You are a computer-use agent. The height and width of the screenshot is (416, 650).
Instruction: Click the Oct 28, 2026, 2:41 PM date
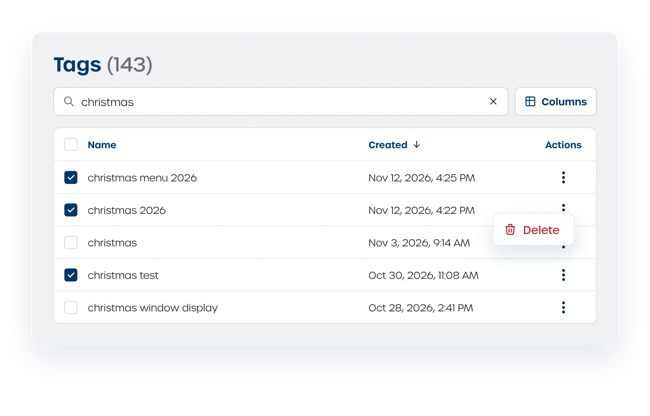pos(421,308)
